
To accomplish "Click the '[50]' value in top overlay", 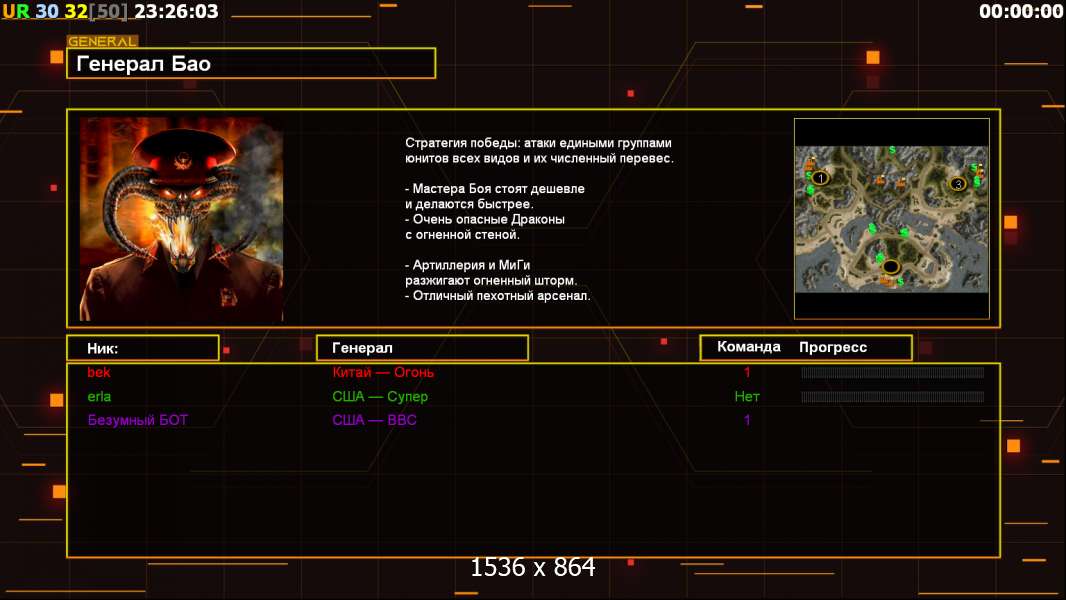I will 108,12.
